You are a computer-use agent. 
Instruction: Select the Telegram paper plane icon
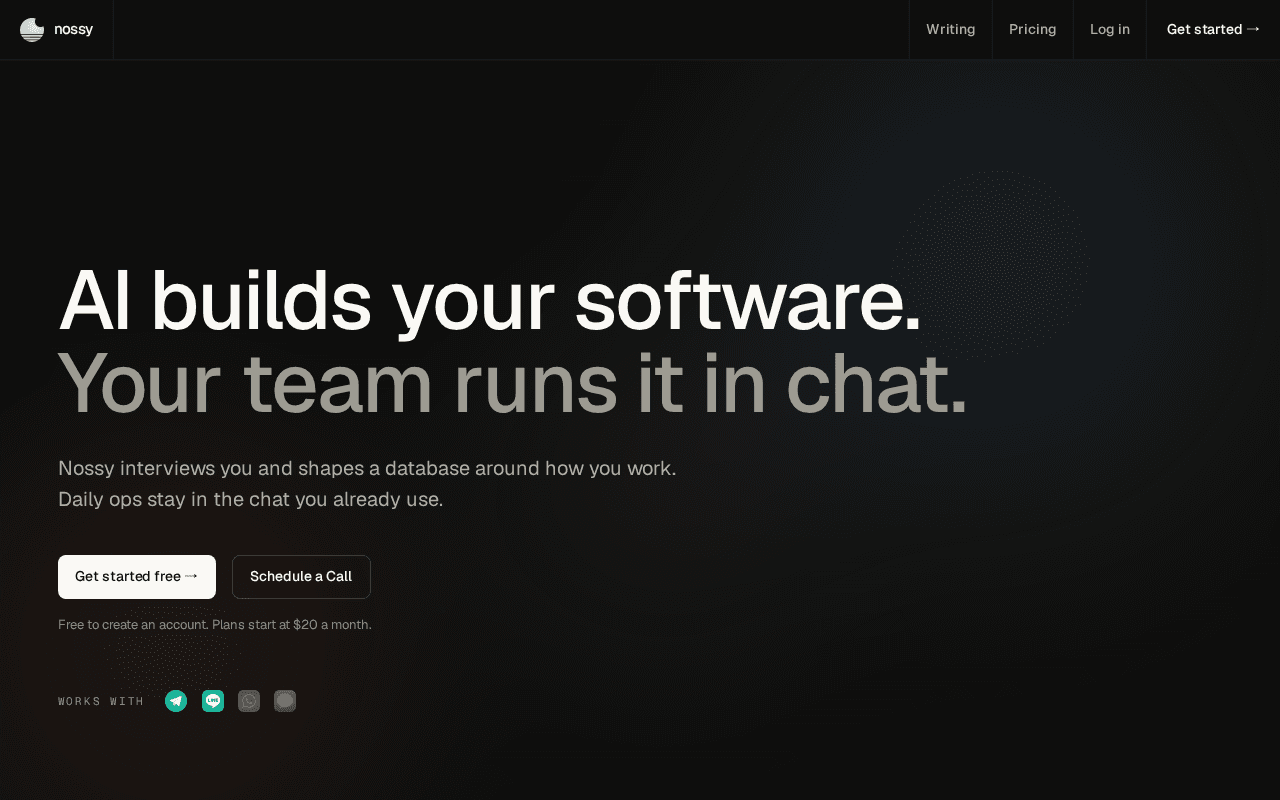pos(176,701)
